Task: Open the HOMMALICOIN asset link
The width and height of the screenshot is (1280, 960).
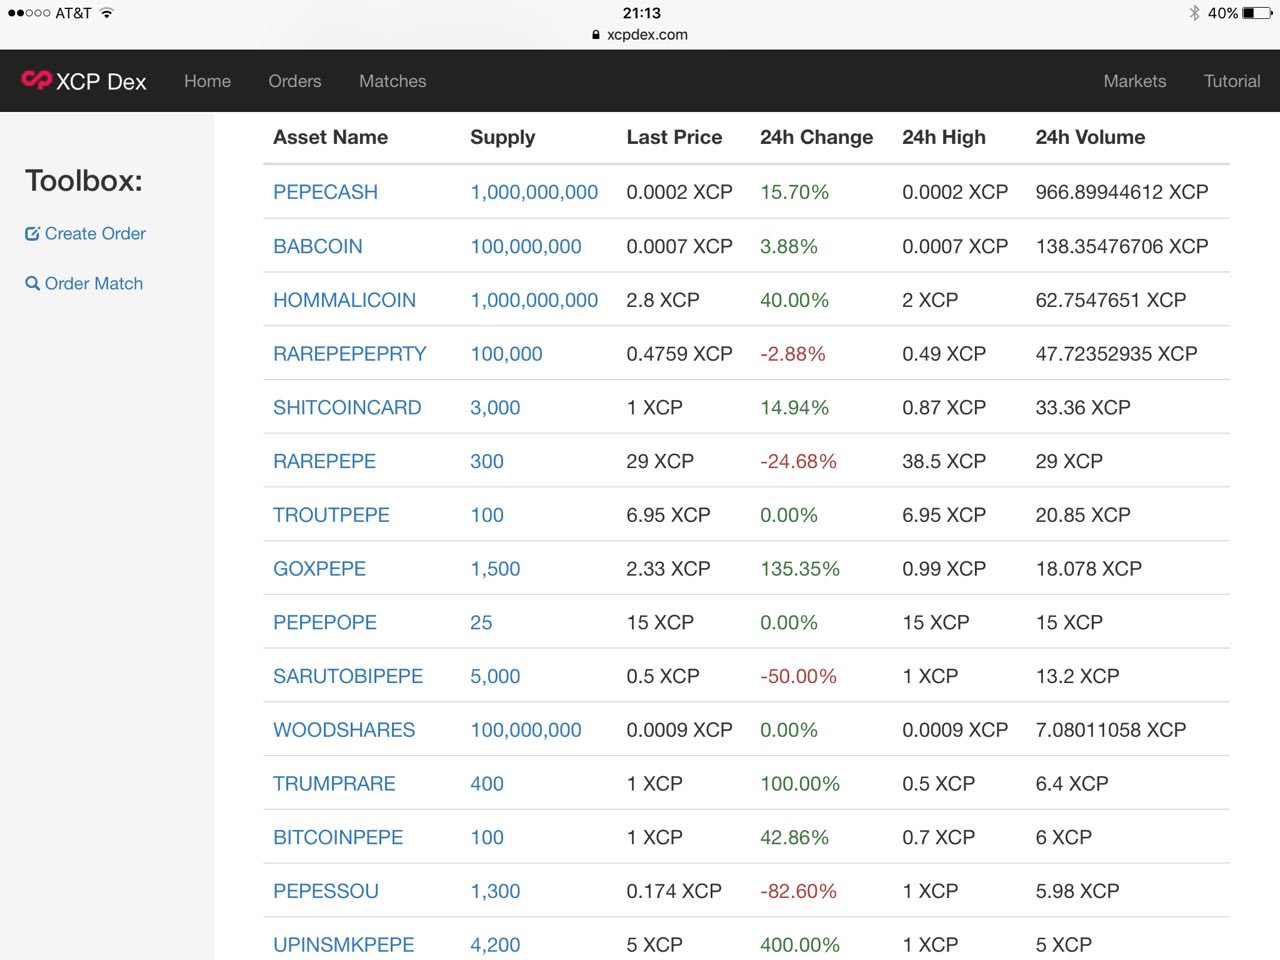Action: [344, 300]
